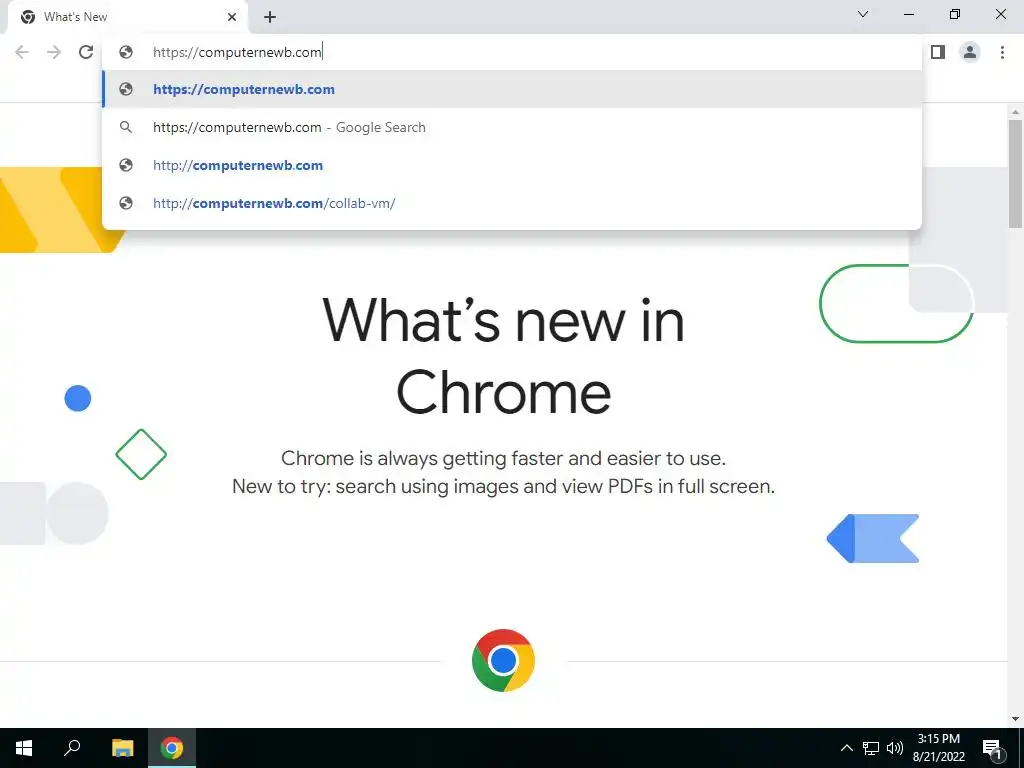Open a new tab with plus button
The image size is (1024, 768).
pyautogui.click(x=270, y=17)
